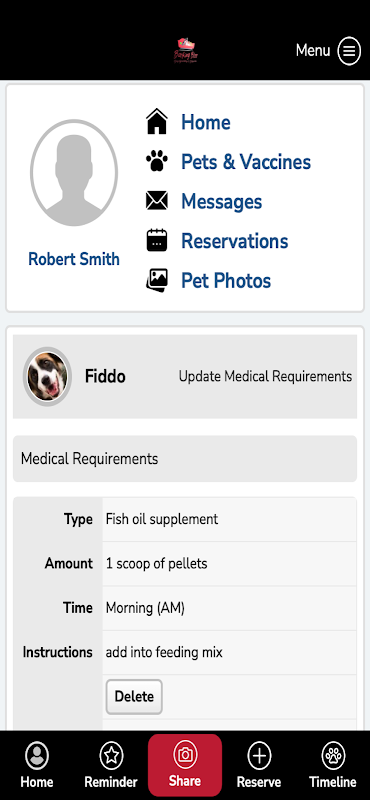Open the Pets & Vaccines link
Image resolution: width=370 pixels, height=800 pixels.
[x=246, y=162]
